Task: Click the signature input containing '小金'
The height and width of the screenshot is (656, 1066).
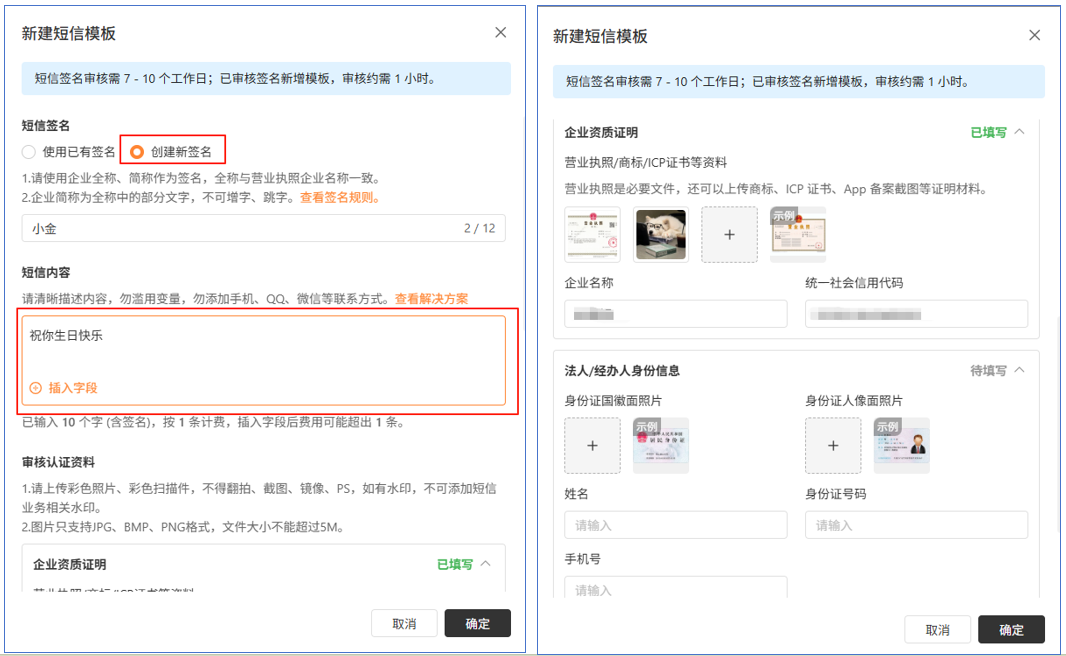Action: click(264, 228)
